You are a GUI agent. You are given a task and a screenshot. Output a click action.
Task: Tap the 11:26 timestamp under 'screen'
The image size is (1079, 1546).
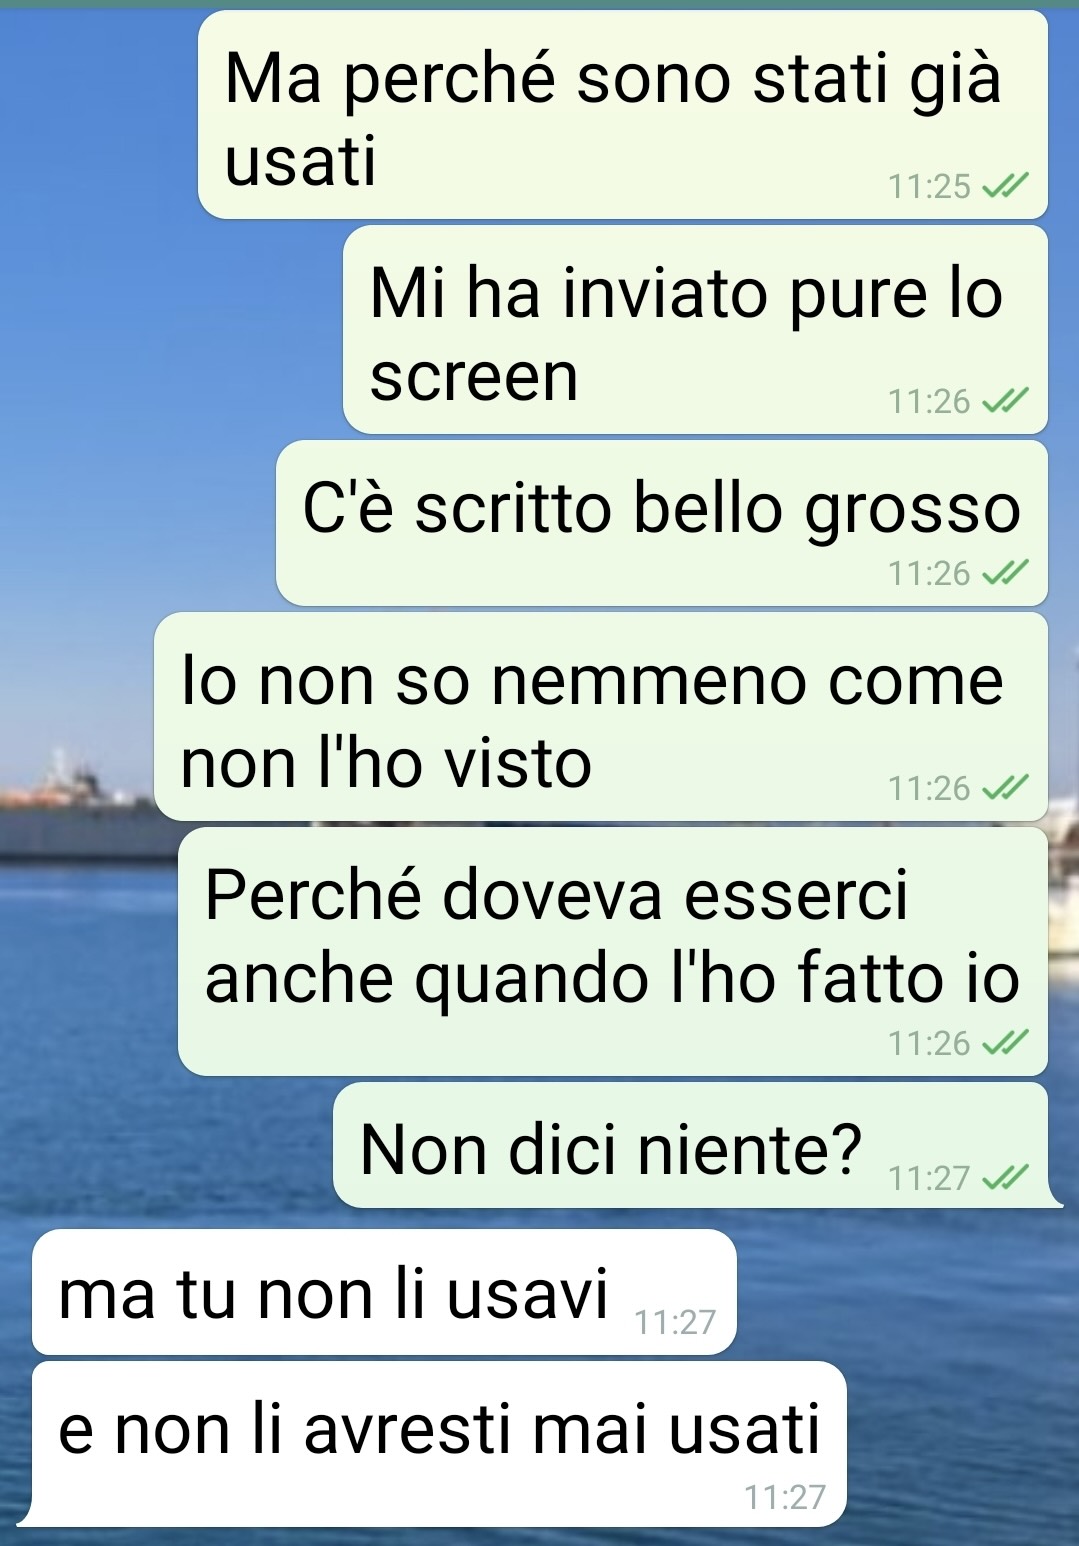pos(929,401)
